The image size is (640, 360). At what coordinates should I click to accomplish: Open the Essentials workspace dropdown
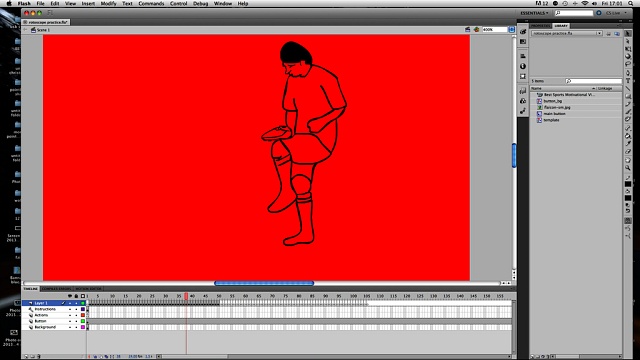(x=534, y=13)
